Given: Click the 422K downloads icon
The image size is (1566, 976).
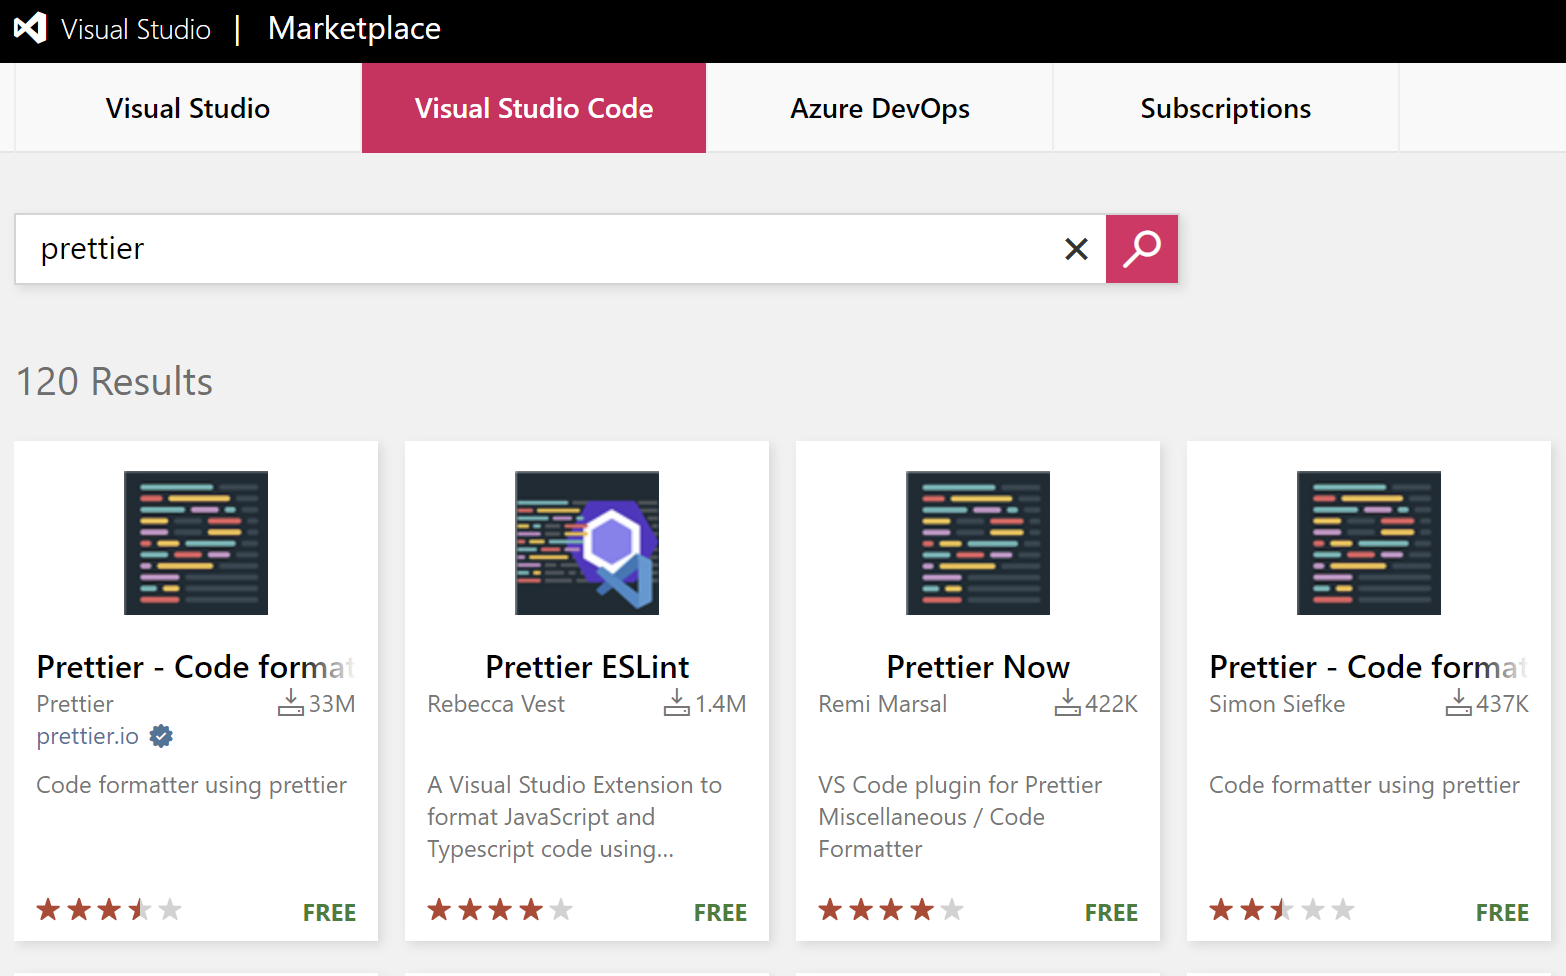Looking at the screenshot, I should [1067, 703].
